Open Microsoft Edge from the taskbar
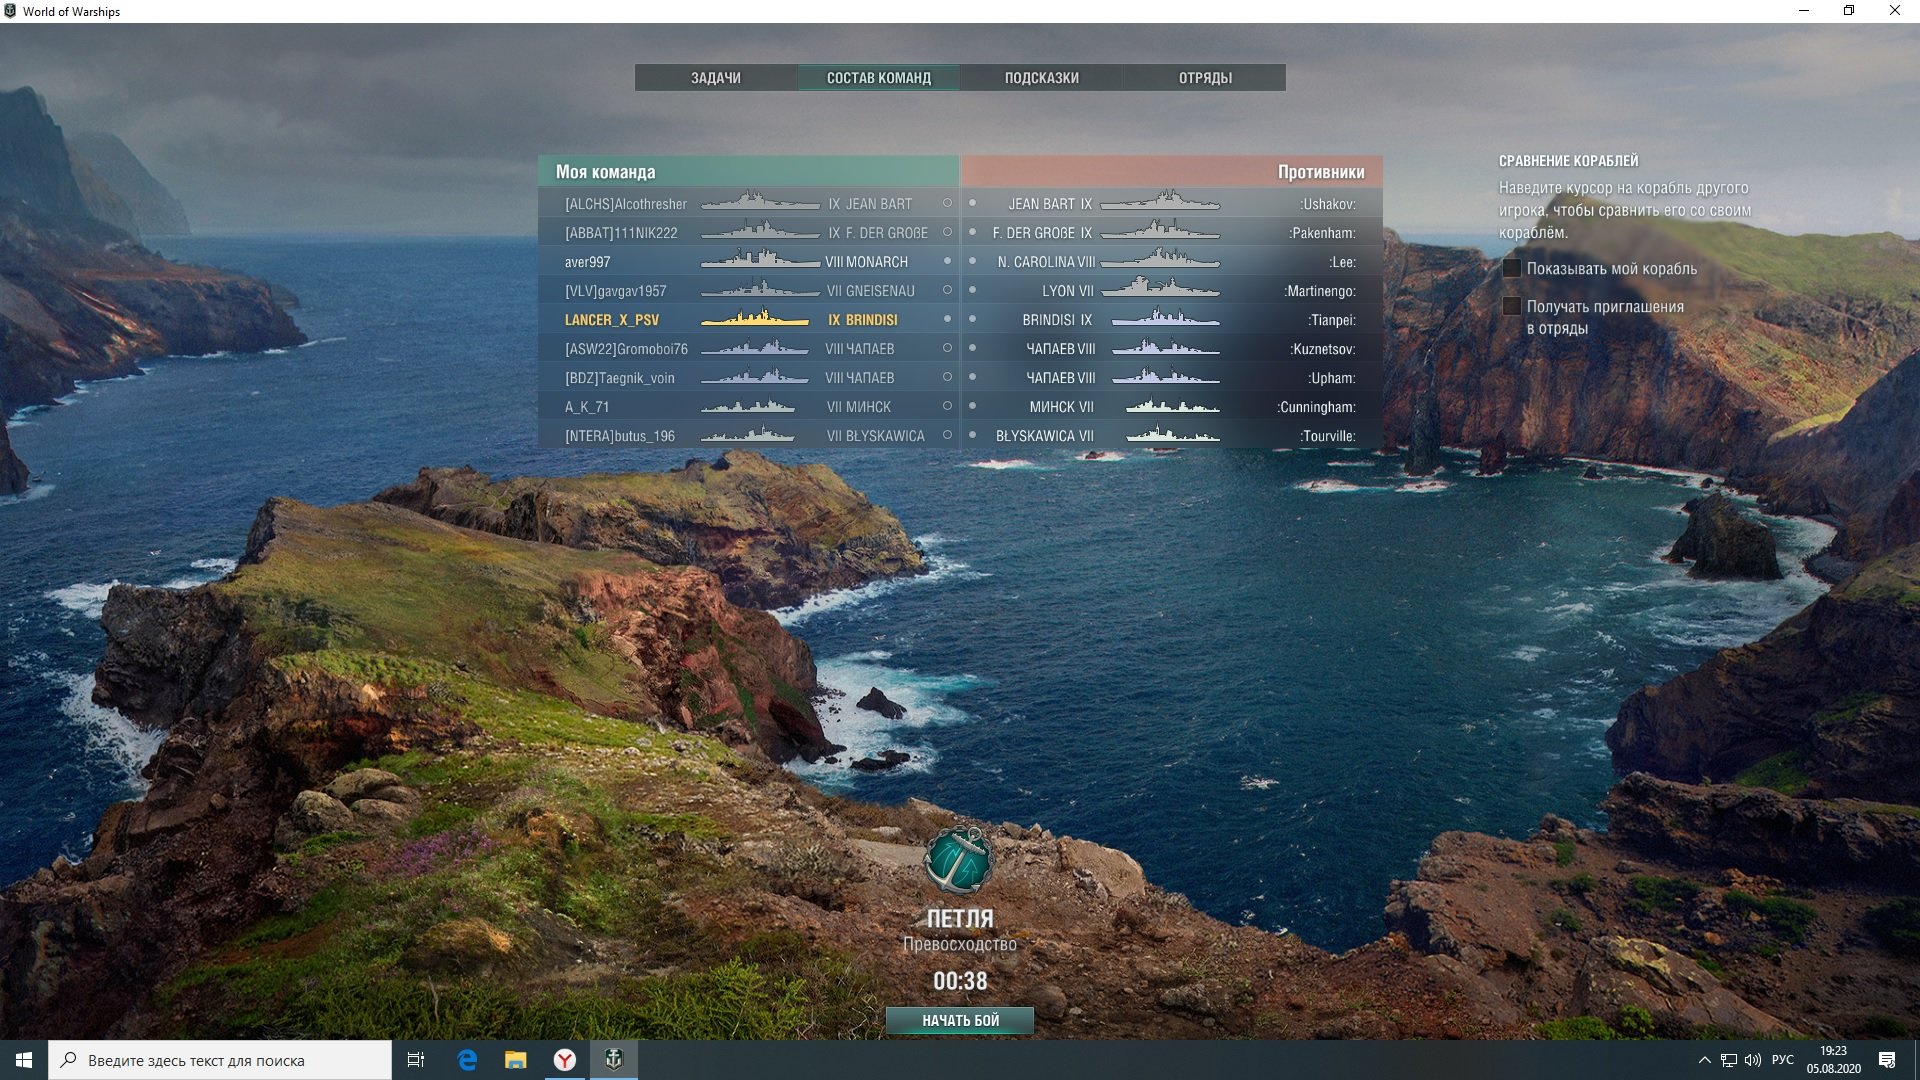The height and width of the screenshot is (1080, 1920). (467, 1060)
